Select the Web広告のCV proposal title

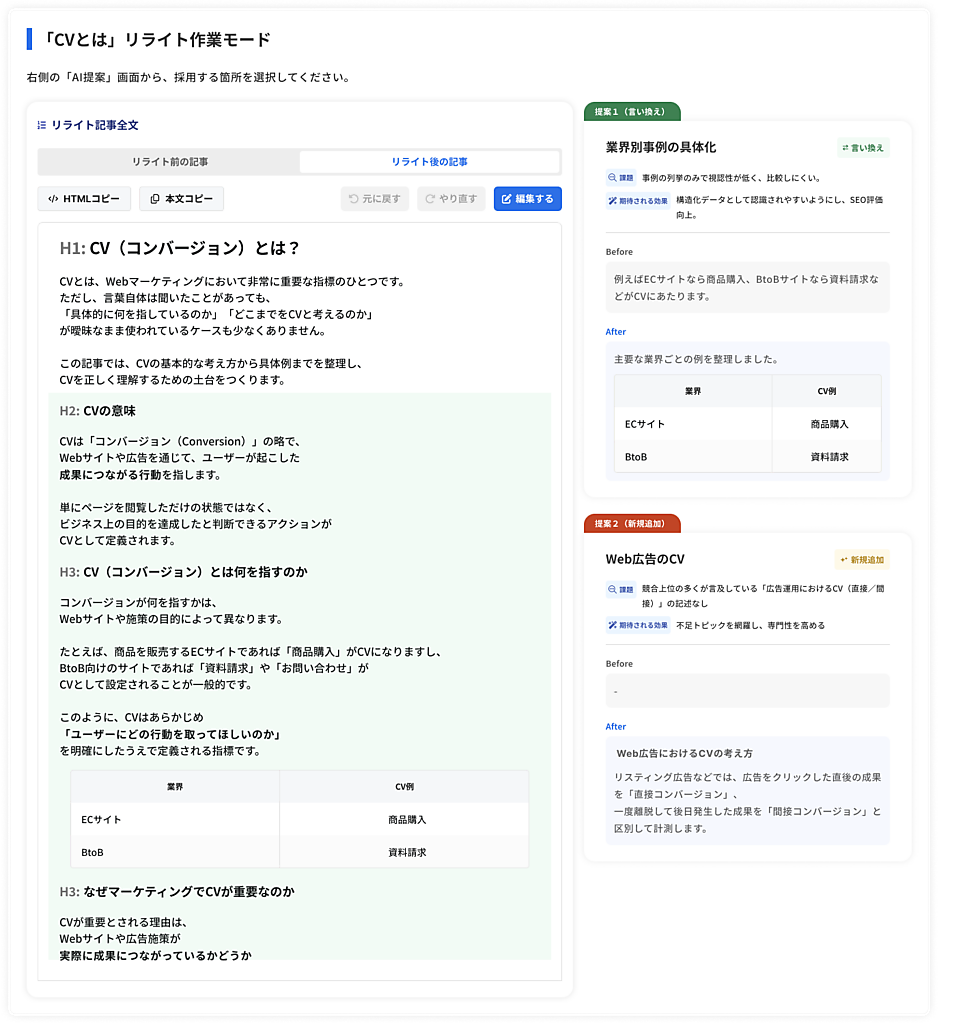click(x=645, y=559)
